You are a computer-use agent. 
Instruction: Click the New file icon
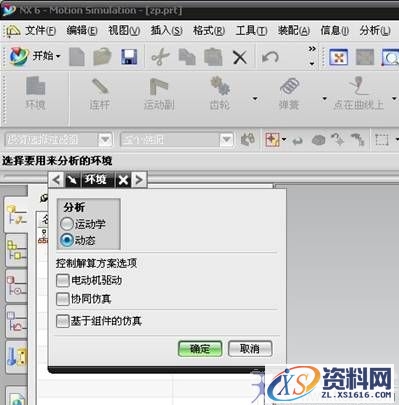tap(77, 57)
